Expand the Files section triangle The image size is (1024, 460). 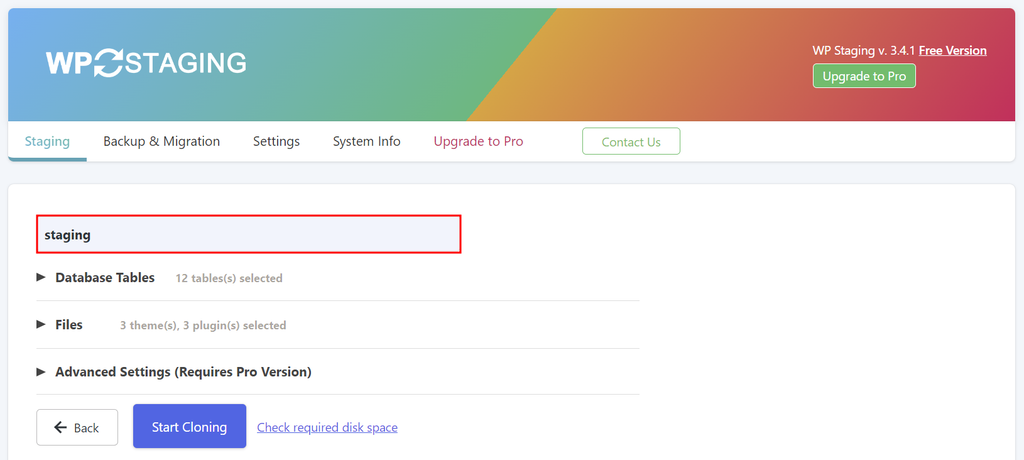pyautogui.click(x=41, y=324)
